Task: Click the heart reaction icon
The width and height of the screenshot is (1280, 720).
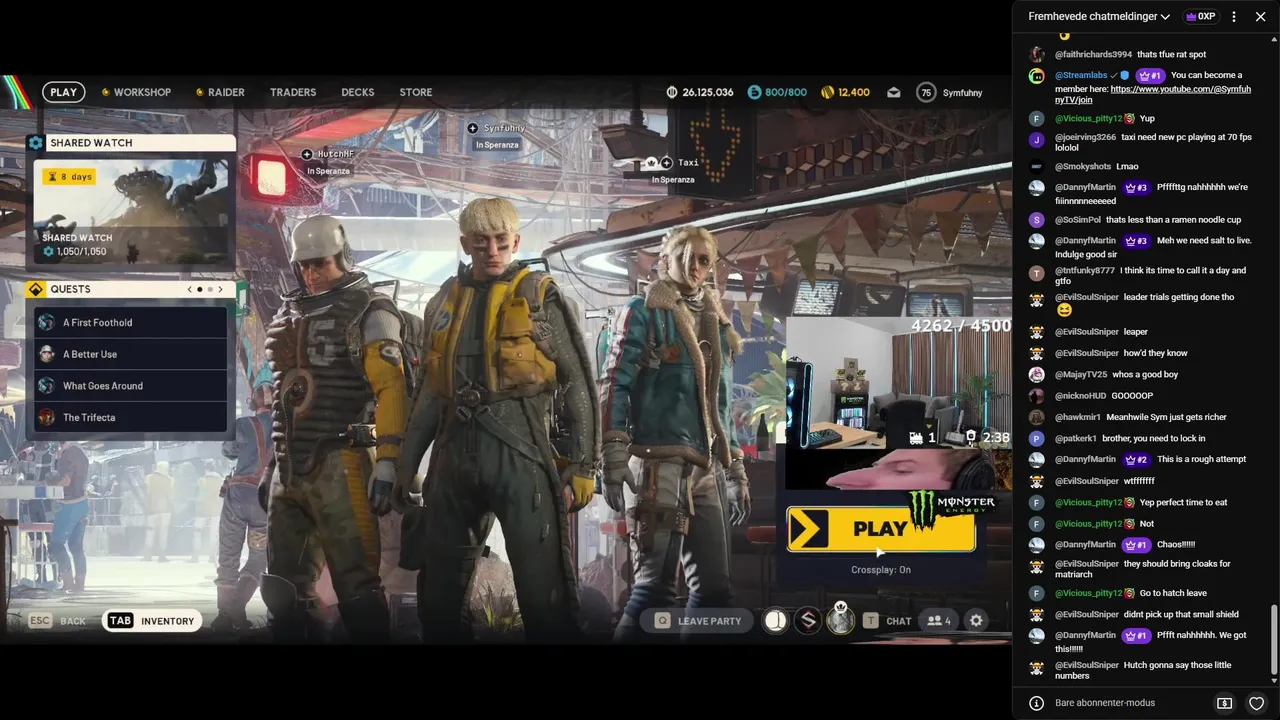Action: point(1257,703)
